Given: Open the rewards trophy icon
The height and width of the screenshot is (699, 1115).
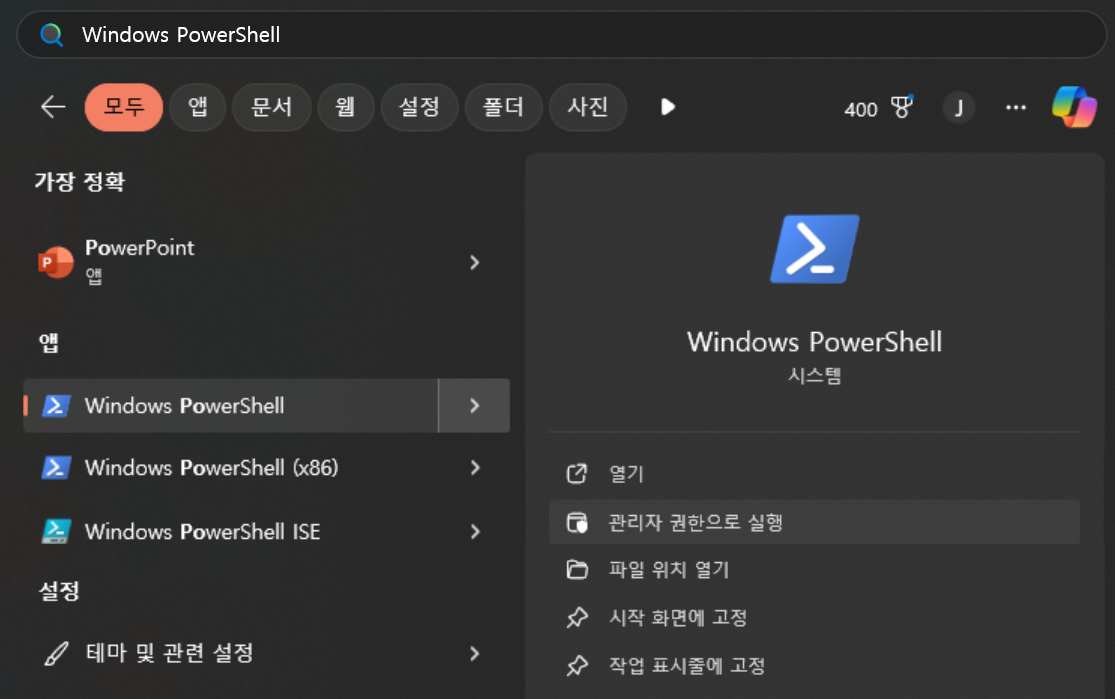Looking at the screenshot, I should click(902, 107).
